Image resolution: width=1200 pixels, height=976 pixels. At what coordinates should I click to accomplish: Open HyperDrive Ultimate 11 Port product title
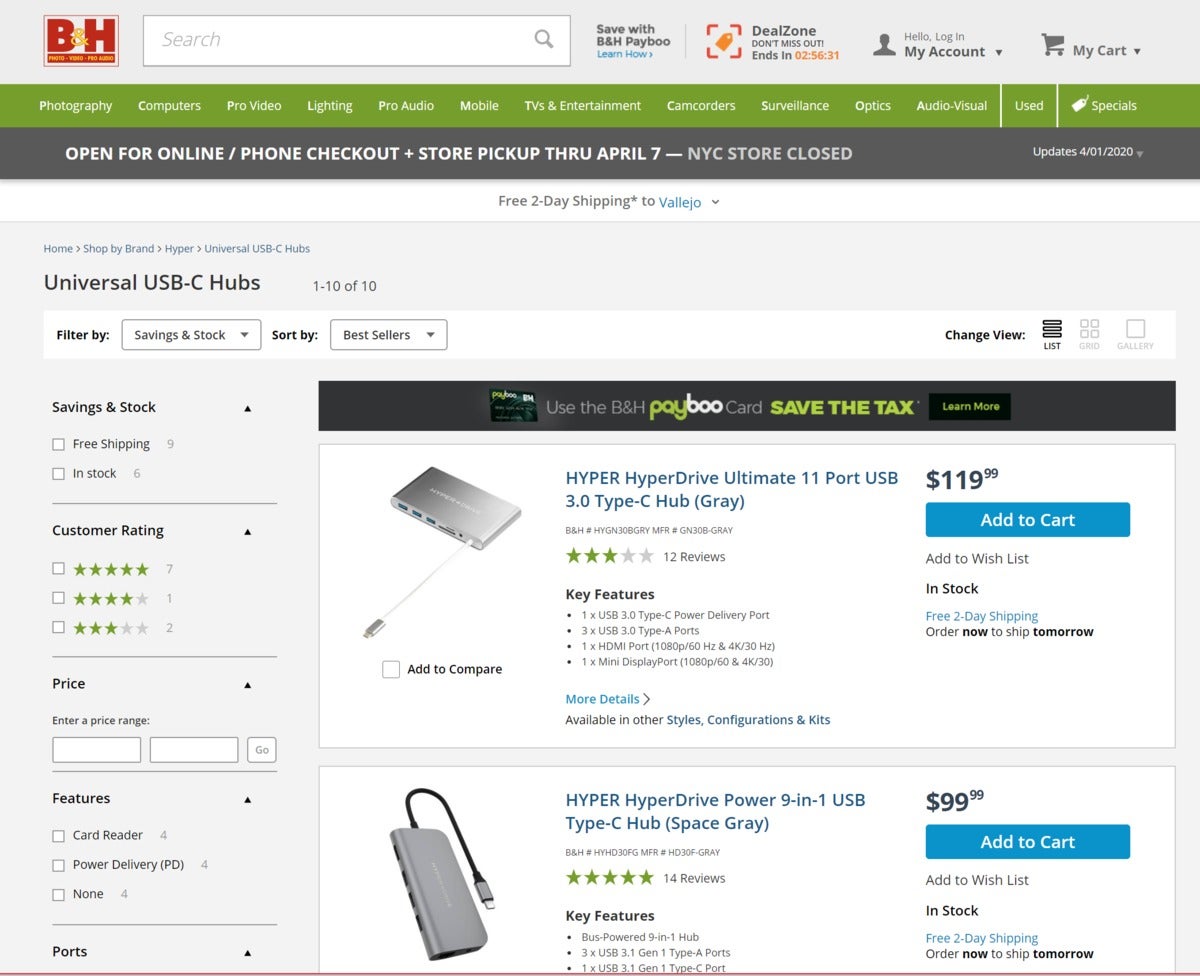732,489
